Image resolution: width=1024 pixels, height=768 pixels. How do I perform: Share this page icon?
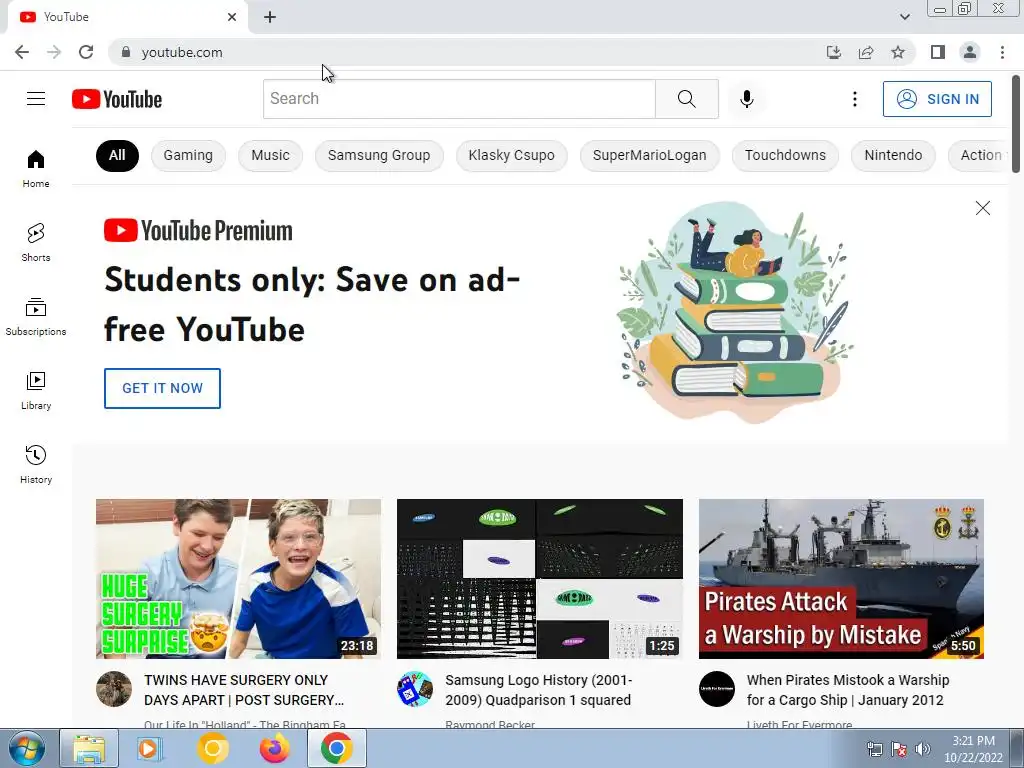(x=866, y=52)
